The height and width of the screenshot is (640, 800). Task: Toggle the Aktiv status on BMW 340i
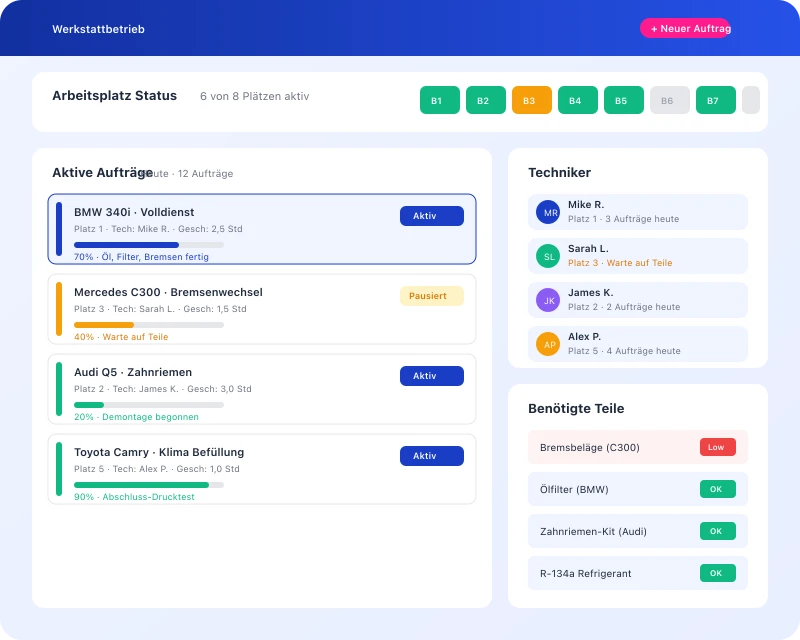click(431, 216)
